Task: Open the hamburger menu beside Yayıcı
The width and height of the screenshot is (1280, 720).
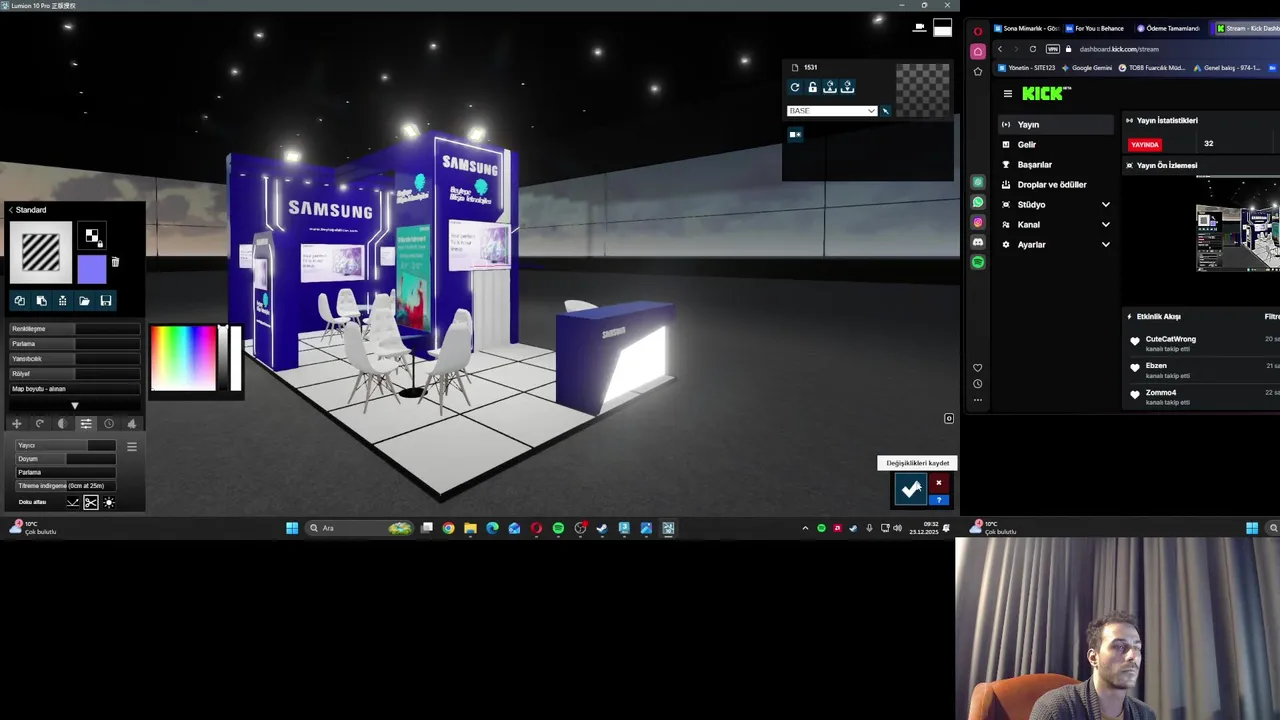Action: click(x=131, y=447)
